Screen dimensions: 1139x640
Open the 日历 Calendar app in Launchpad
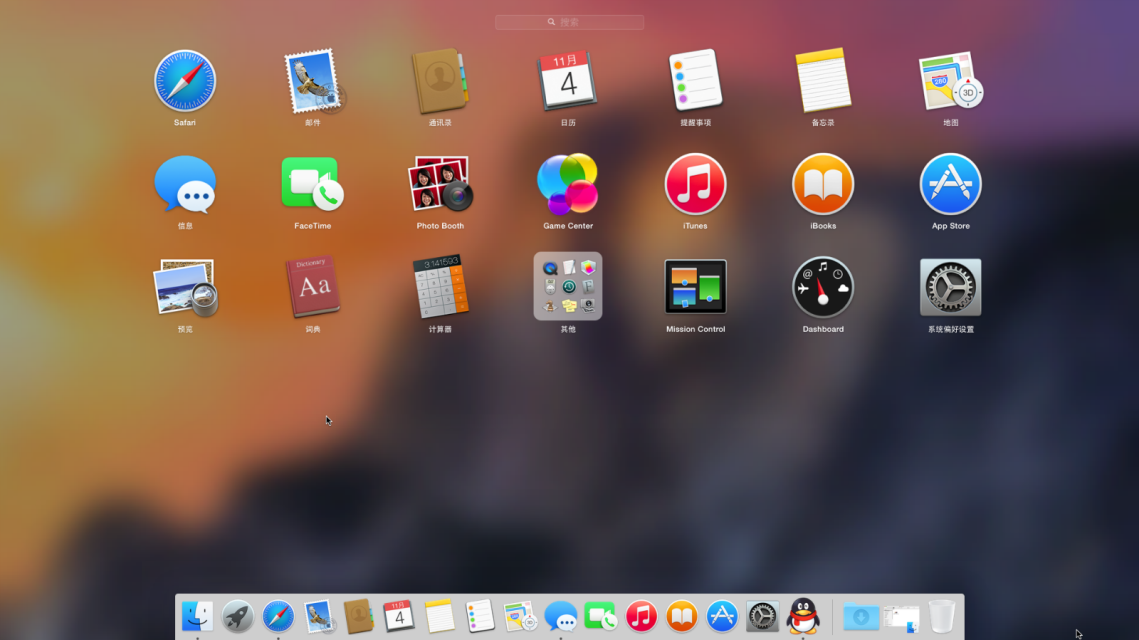[568, 81]
